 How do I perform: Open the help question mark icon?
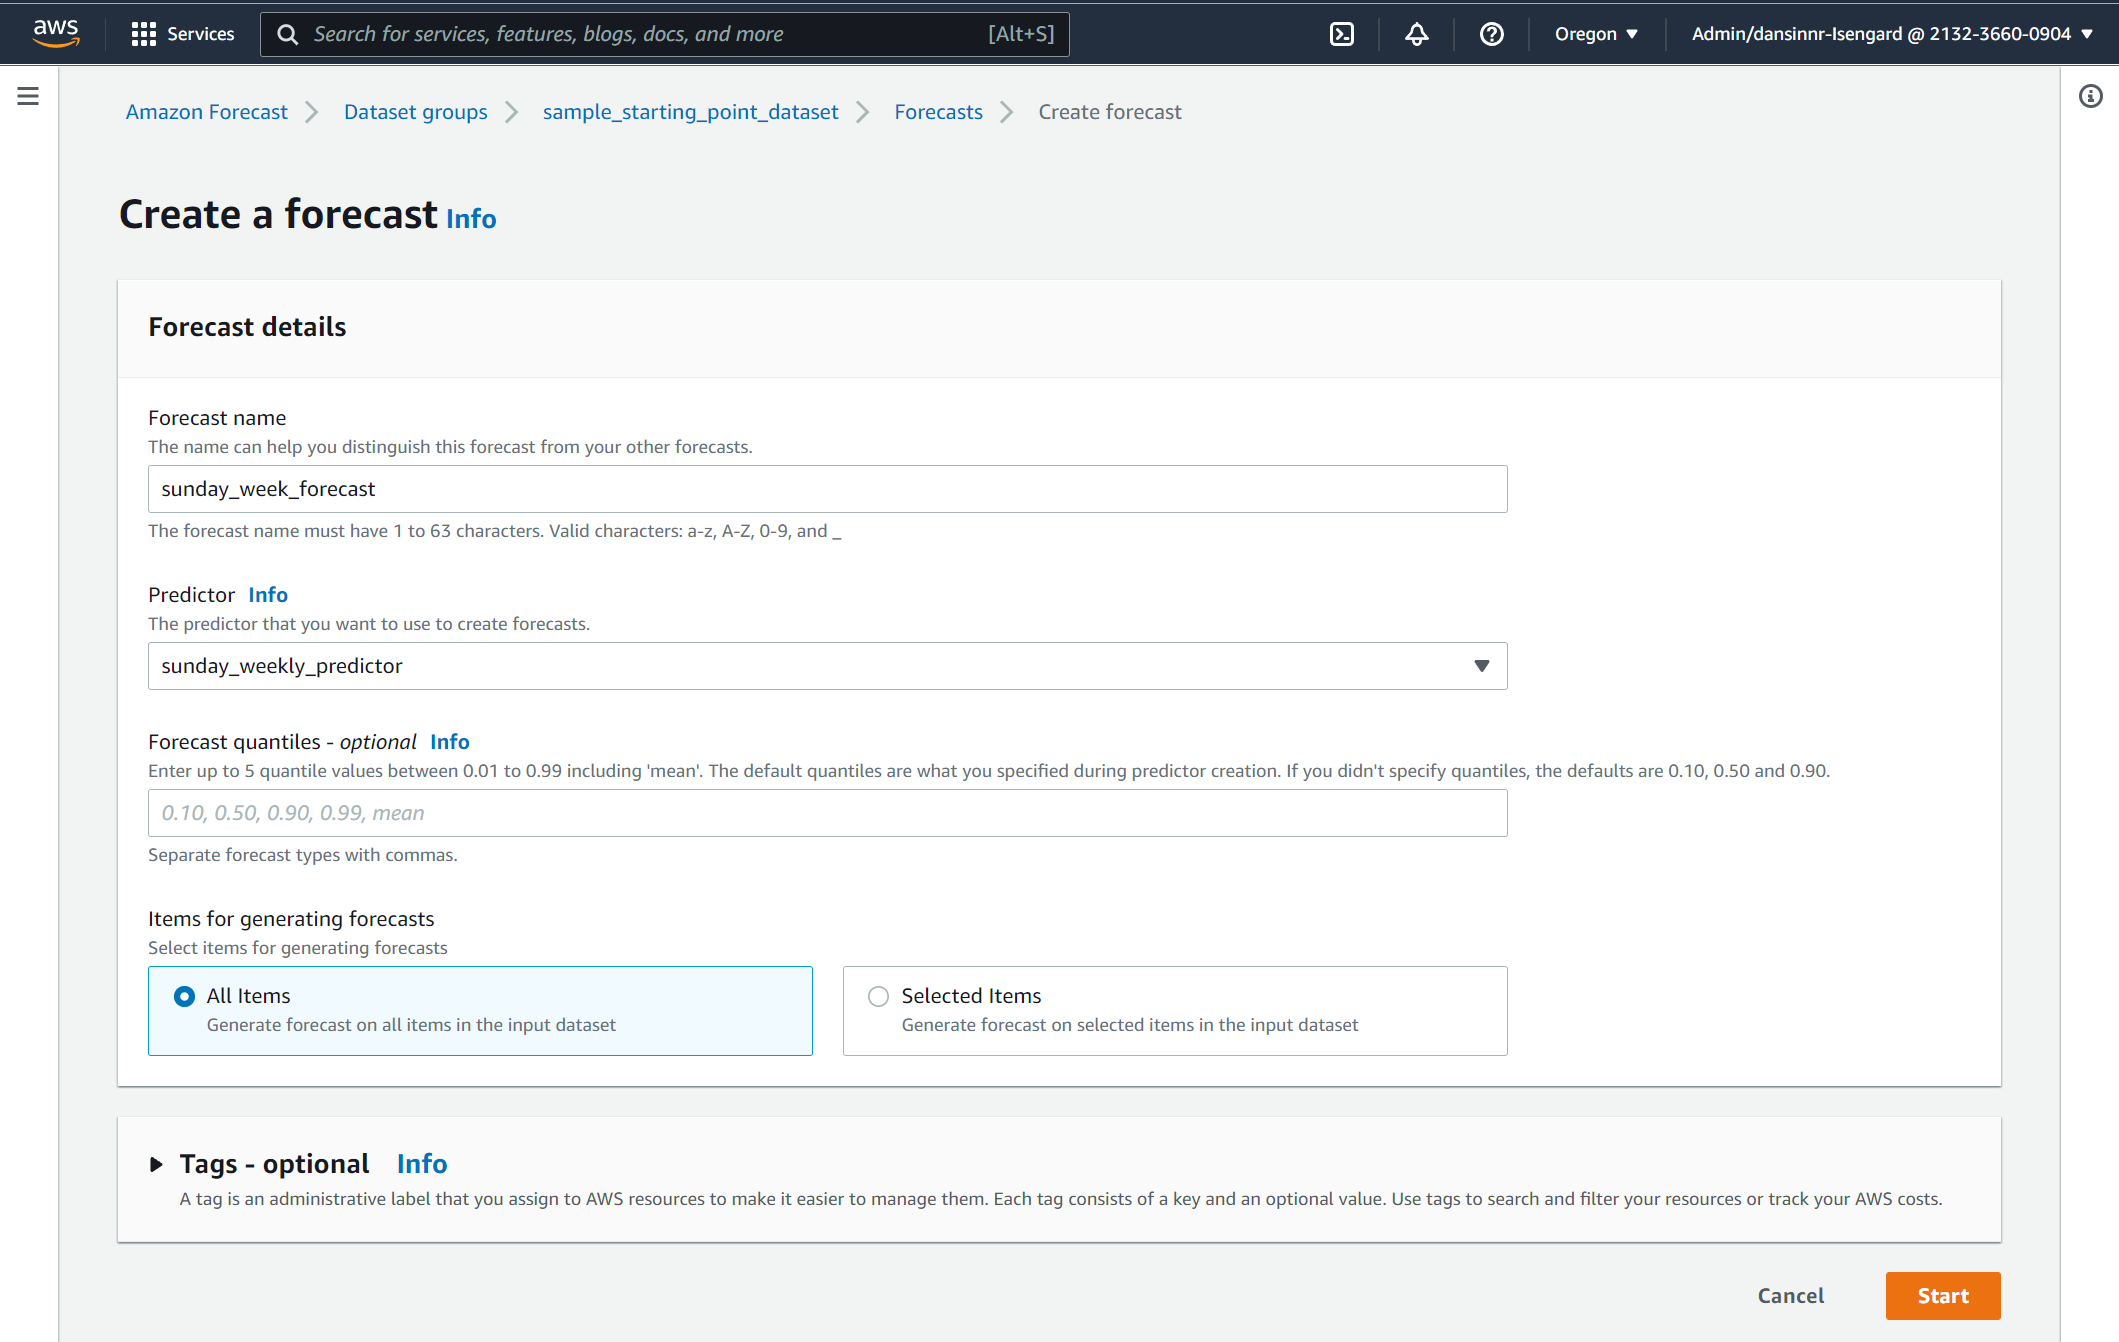click(x=1491, y=34)
